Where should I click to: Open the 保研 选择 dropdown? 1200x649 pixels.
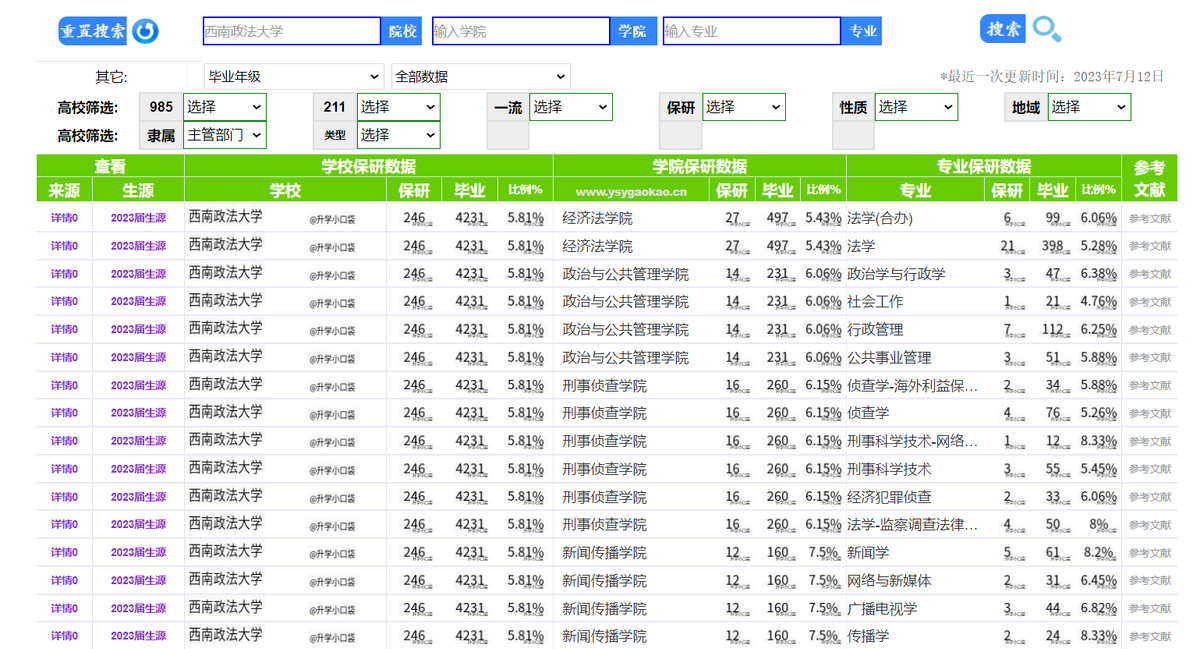click(x=743, y=106)
